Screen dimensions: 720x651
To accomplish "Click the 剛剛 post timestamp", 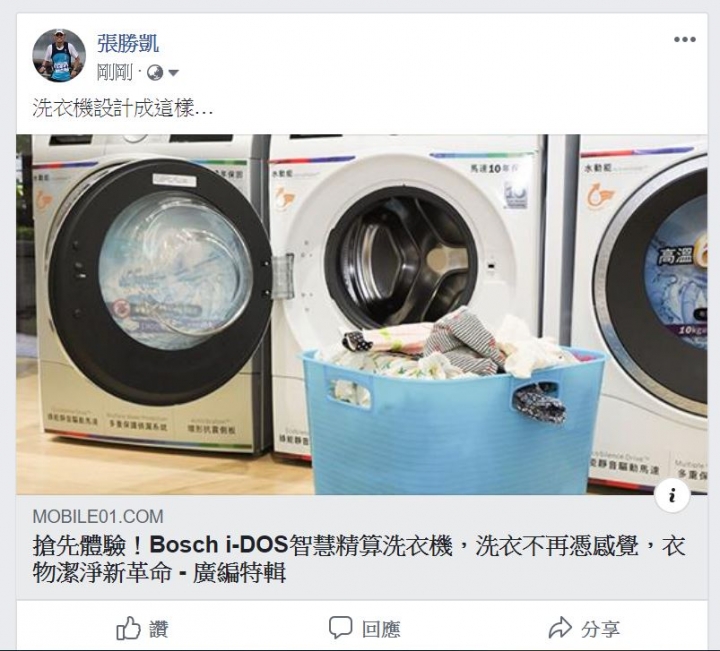I will click(115, 73).
